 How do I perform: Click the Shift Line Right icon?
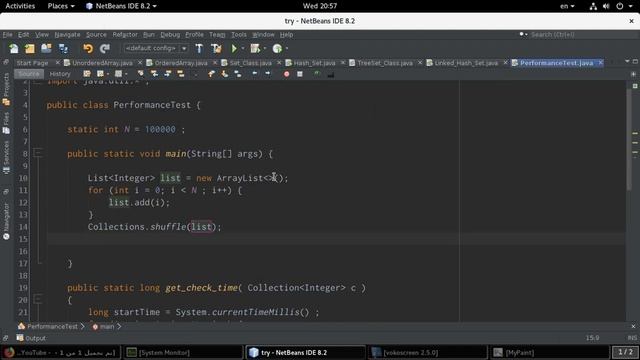click(268, 74)
